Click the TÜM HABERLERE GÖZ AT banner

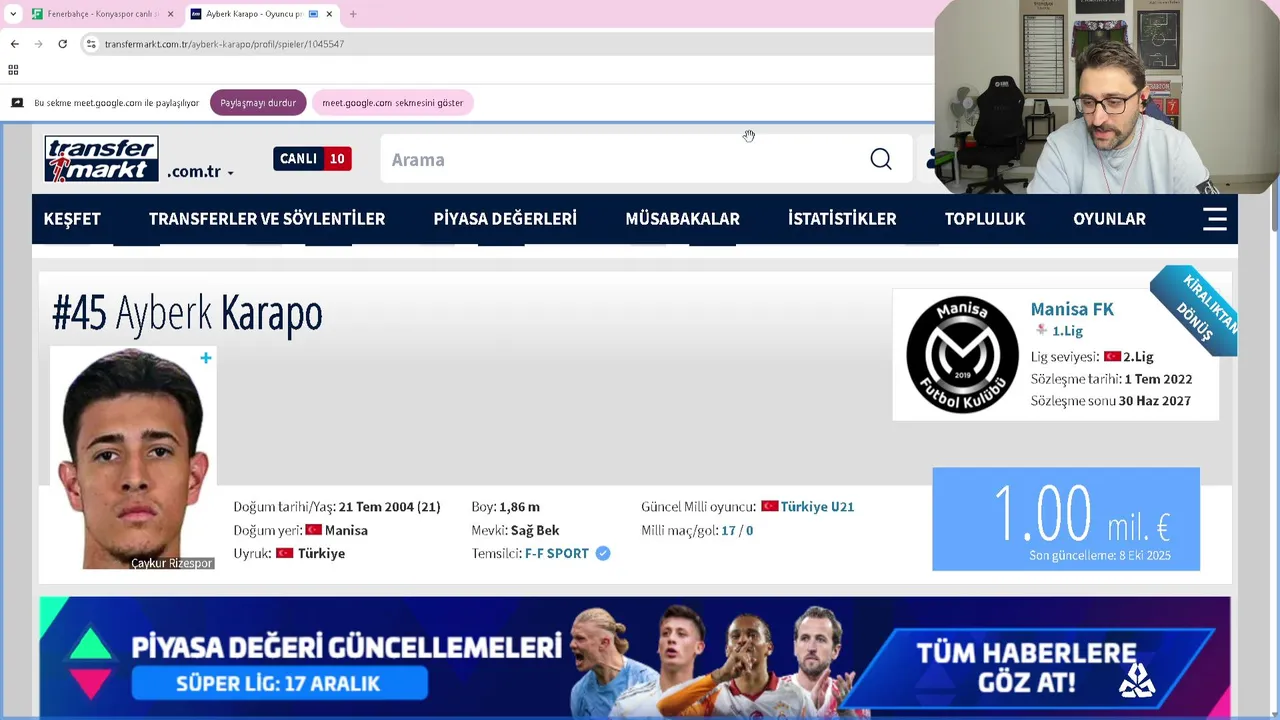(x=1027, y=668)
